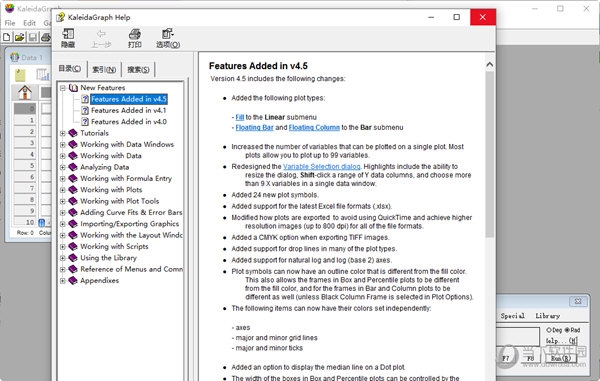600x381 pixels.
Task: Select Features Added in v4.1 topic
Action: coord(129,111)
